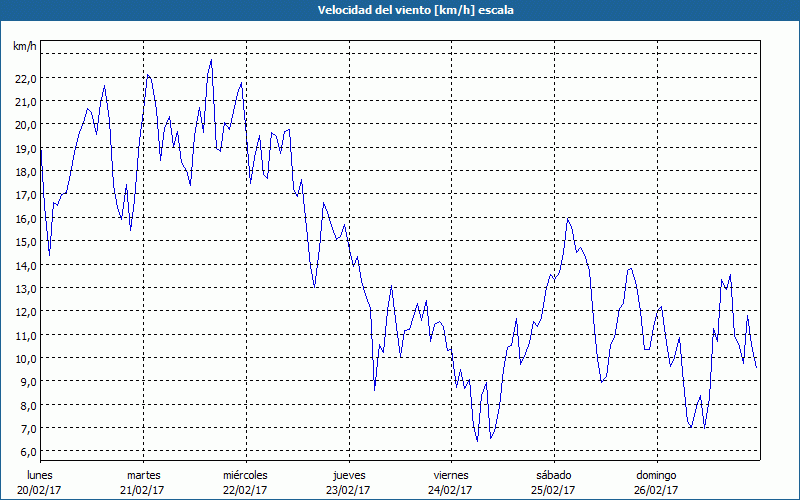Screen dimensions: 800x500
Task: Click the 14,0 y-axis value
Action: (x=25, y=265)
